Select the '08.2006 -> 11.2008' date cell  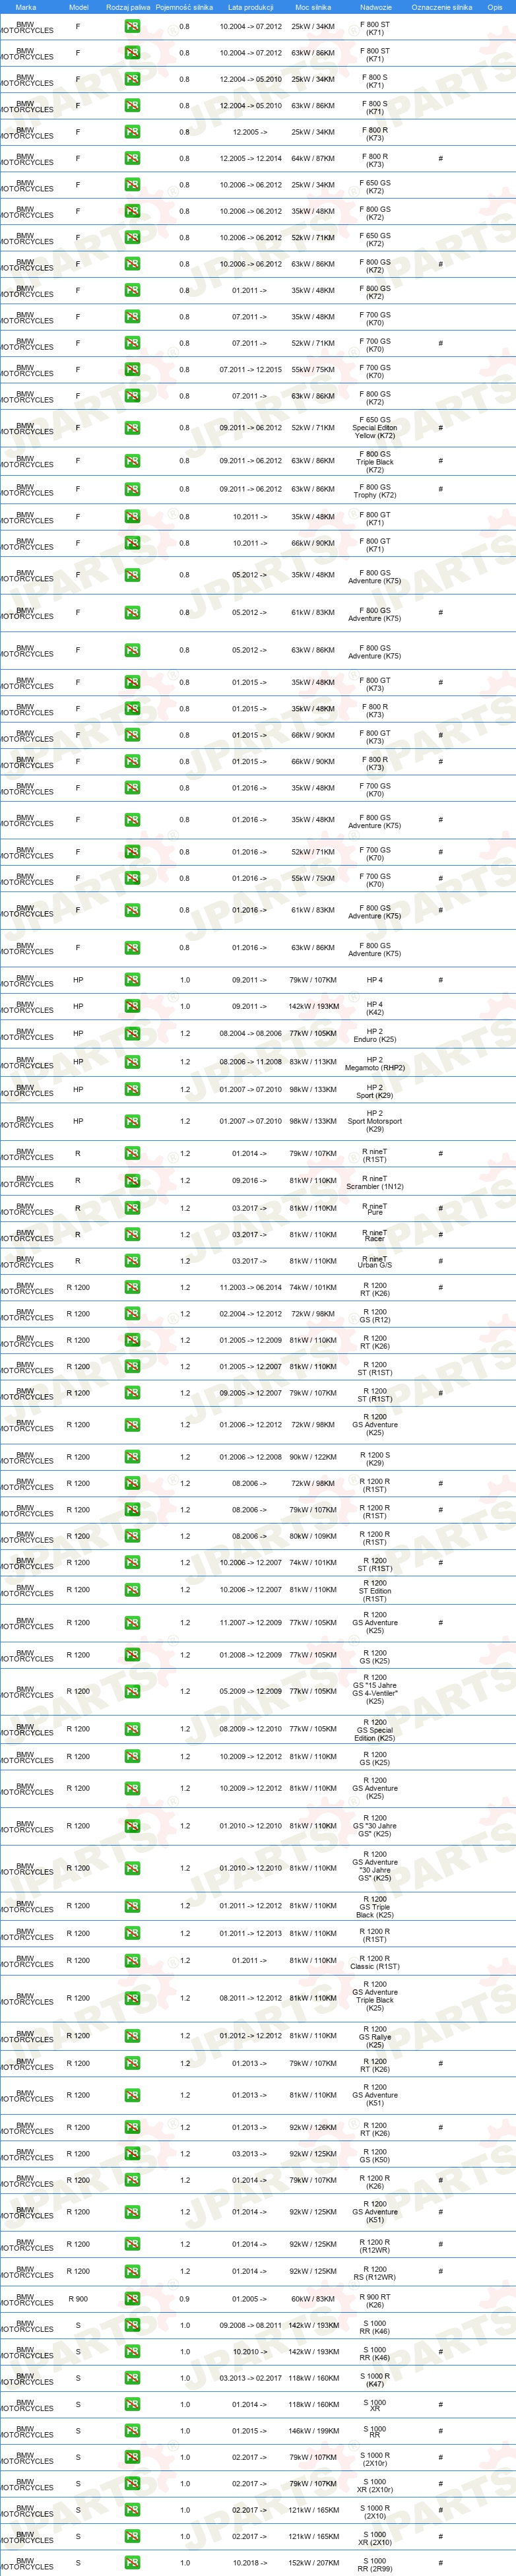250,1062
